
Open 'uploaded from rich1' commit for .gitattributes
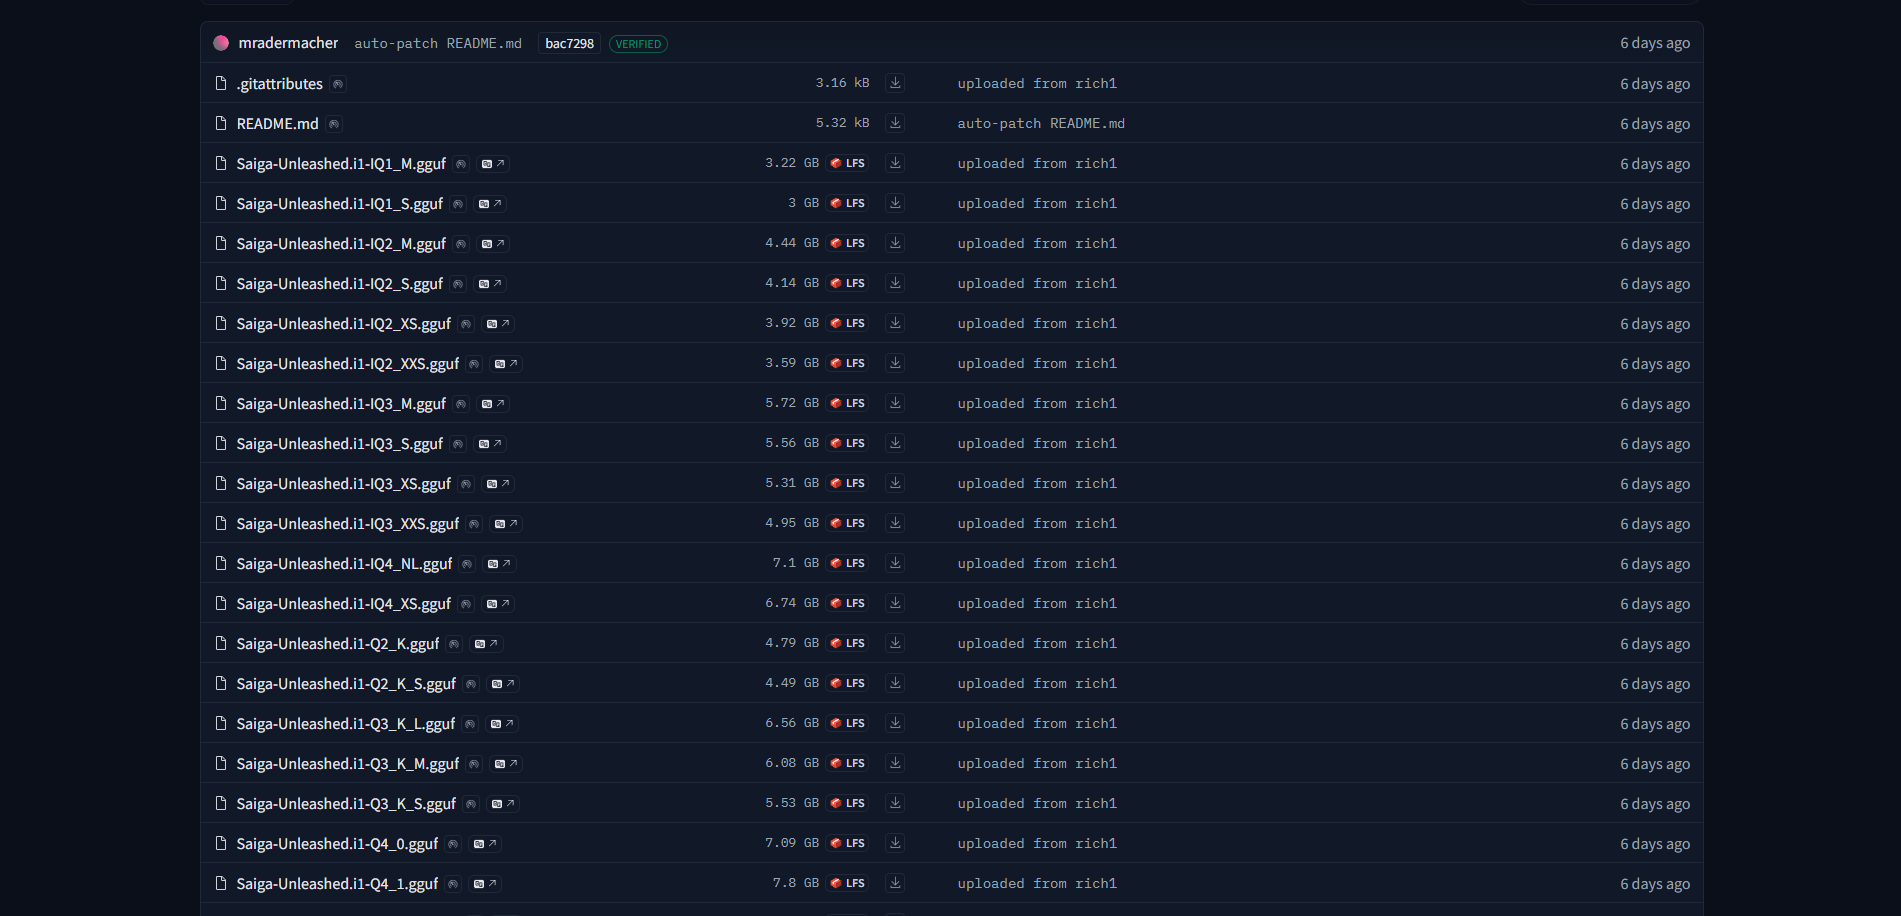point(1037,83)
